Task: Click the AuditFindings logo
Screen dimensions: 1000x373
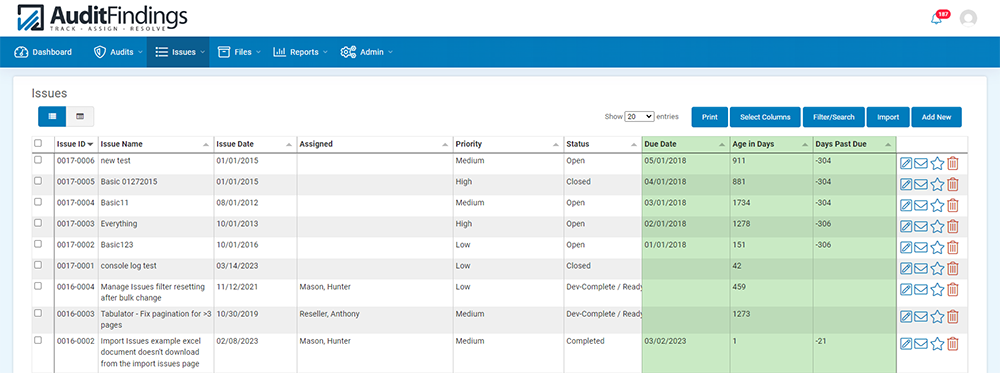Action: tap(102, 18)
